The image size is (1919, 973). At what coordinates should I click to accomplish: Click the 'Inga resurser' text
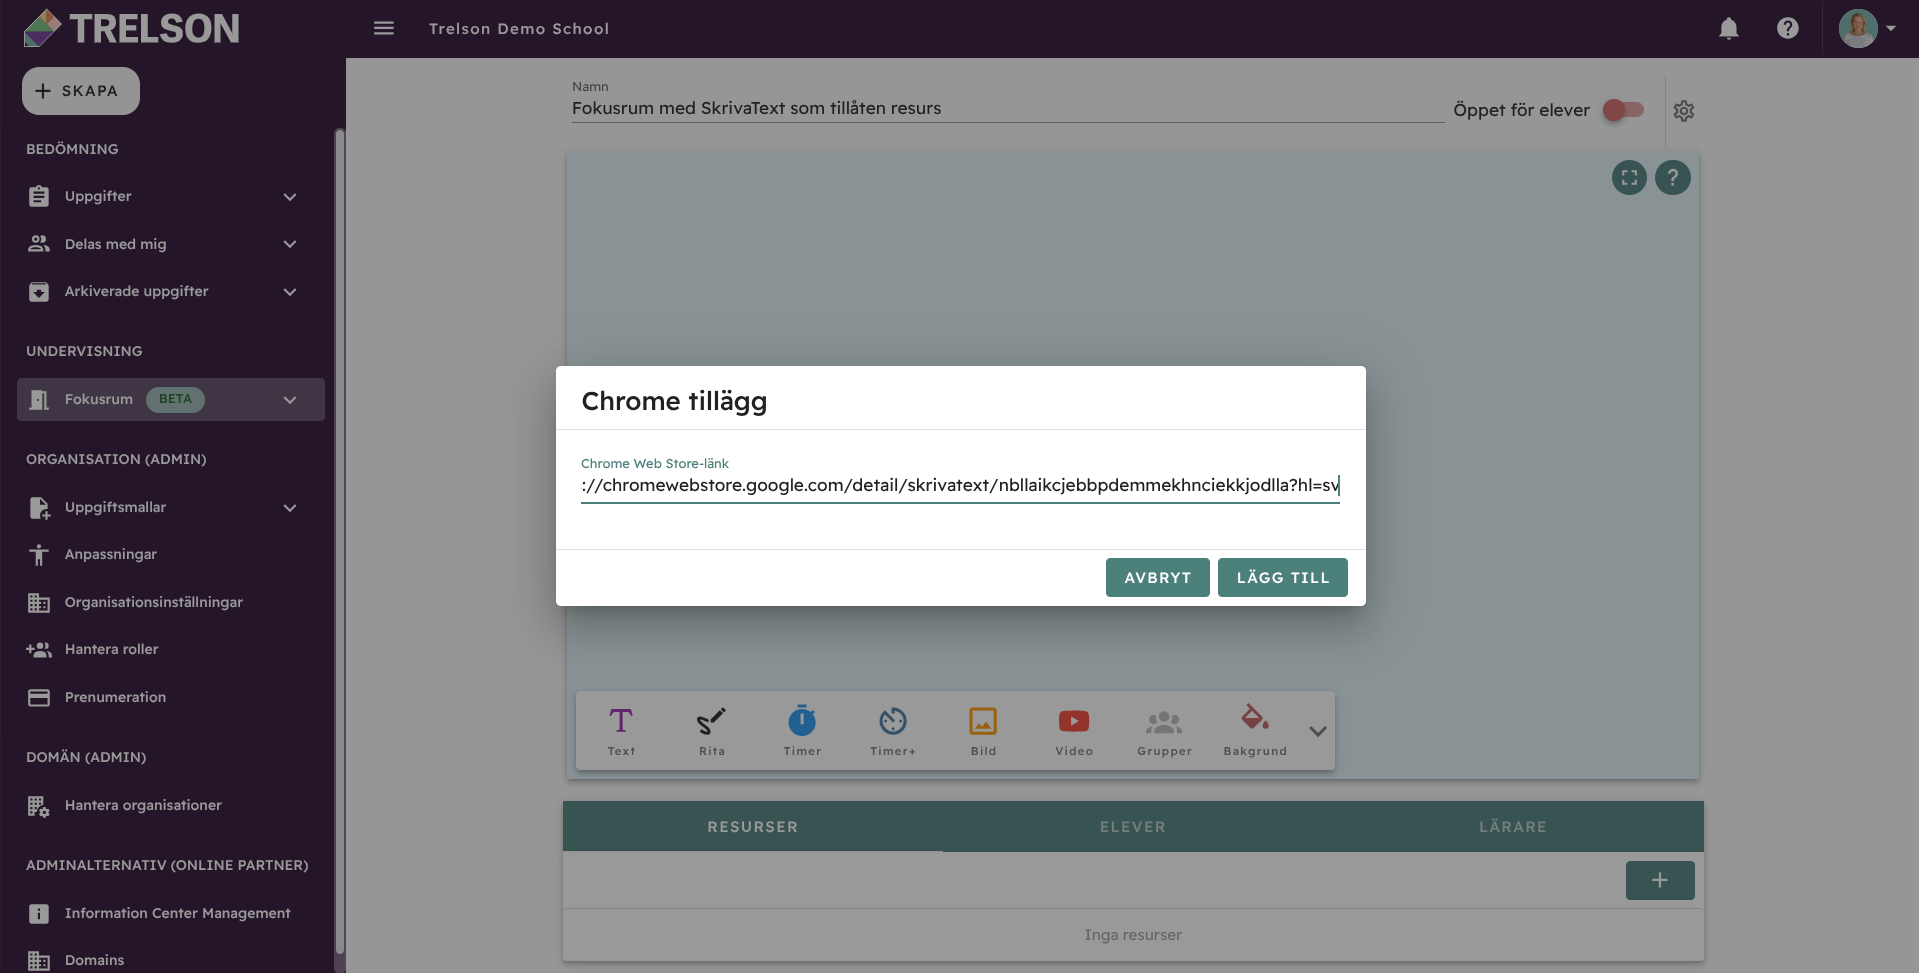coord(1133,935)
